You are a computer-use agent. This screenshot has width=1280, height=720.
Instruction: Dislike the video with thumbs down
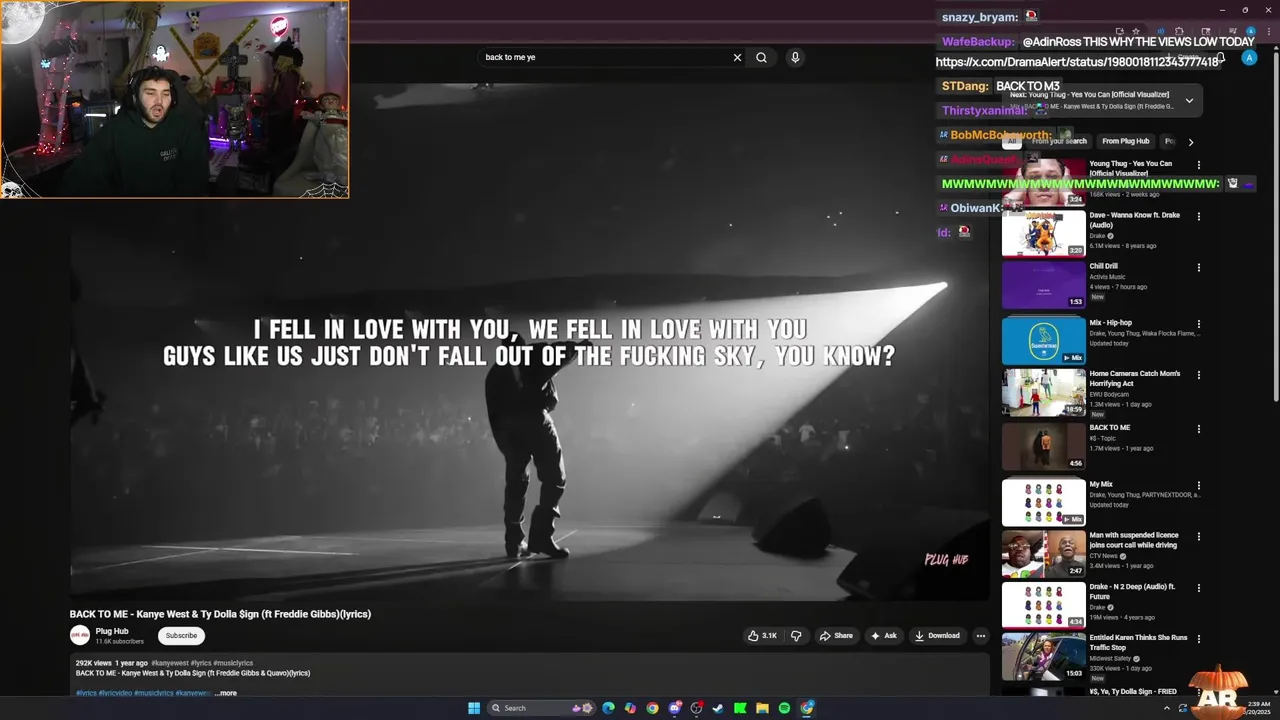(796, 635)
